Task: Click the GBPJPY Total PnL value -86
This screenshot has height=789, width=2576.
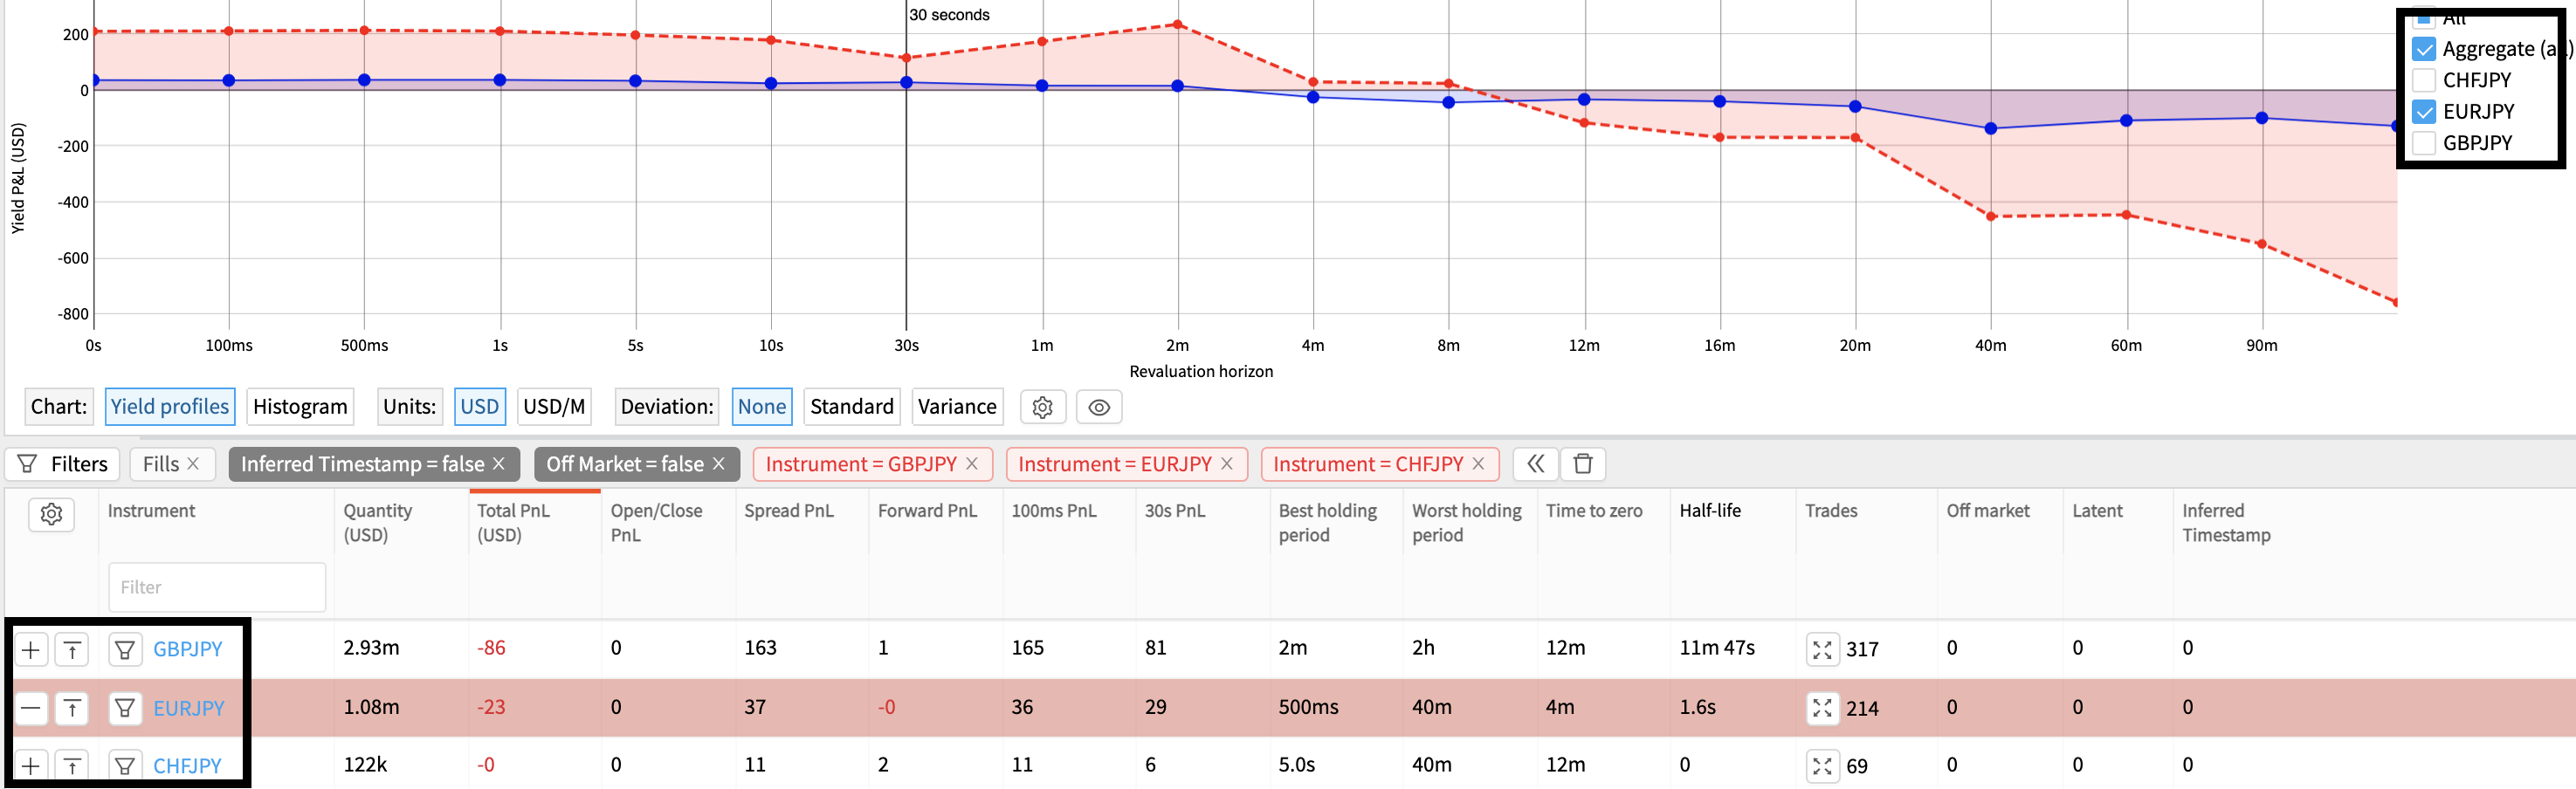Action: [491, 648]
